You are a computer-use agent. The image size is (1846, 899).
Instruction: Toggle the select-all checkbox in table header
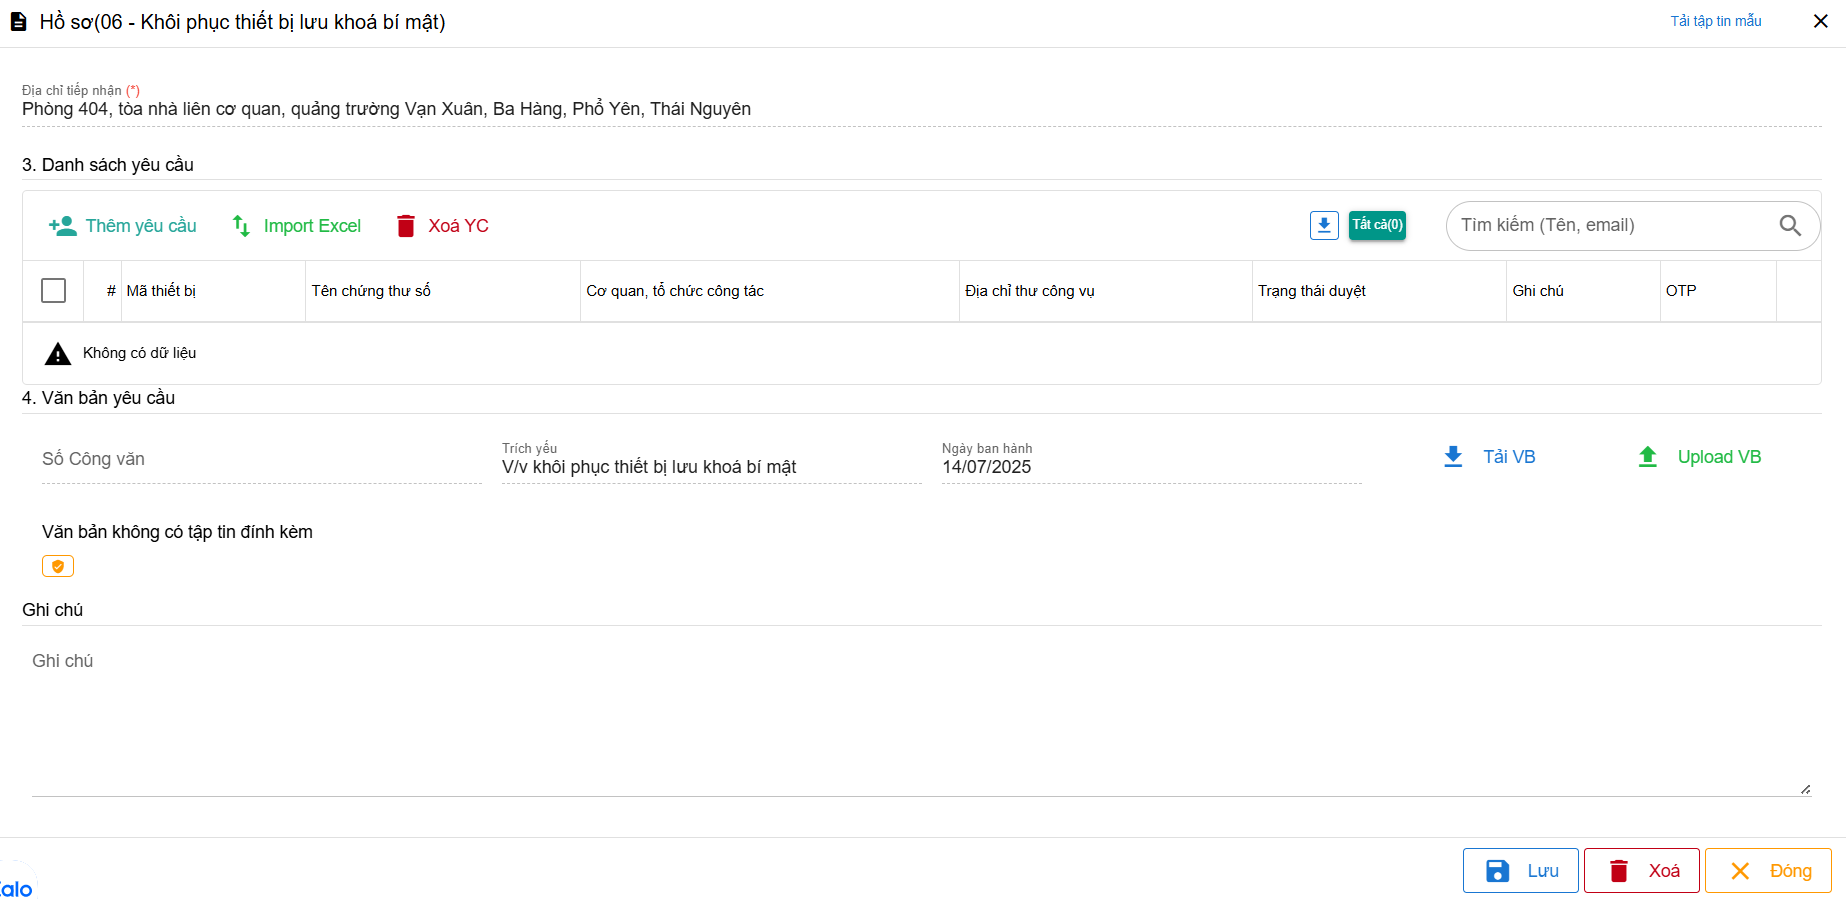[x=54, y=291]
